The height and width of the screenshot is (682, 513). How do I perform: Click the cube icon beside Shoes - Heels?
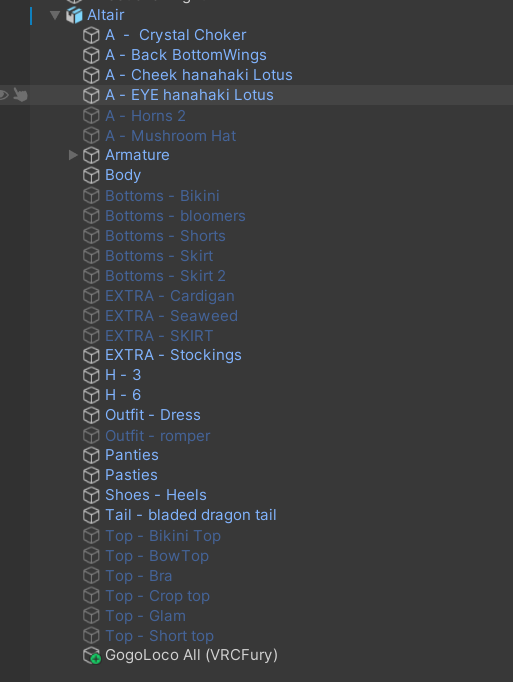91,495
